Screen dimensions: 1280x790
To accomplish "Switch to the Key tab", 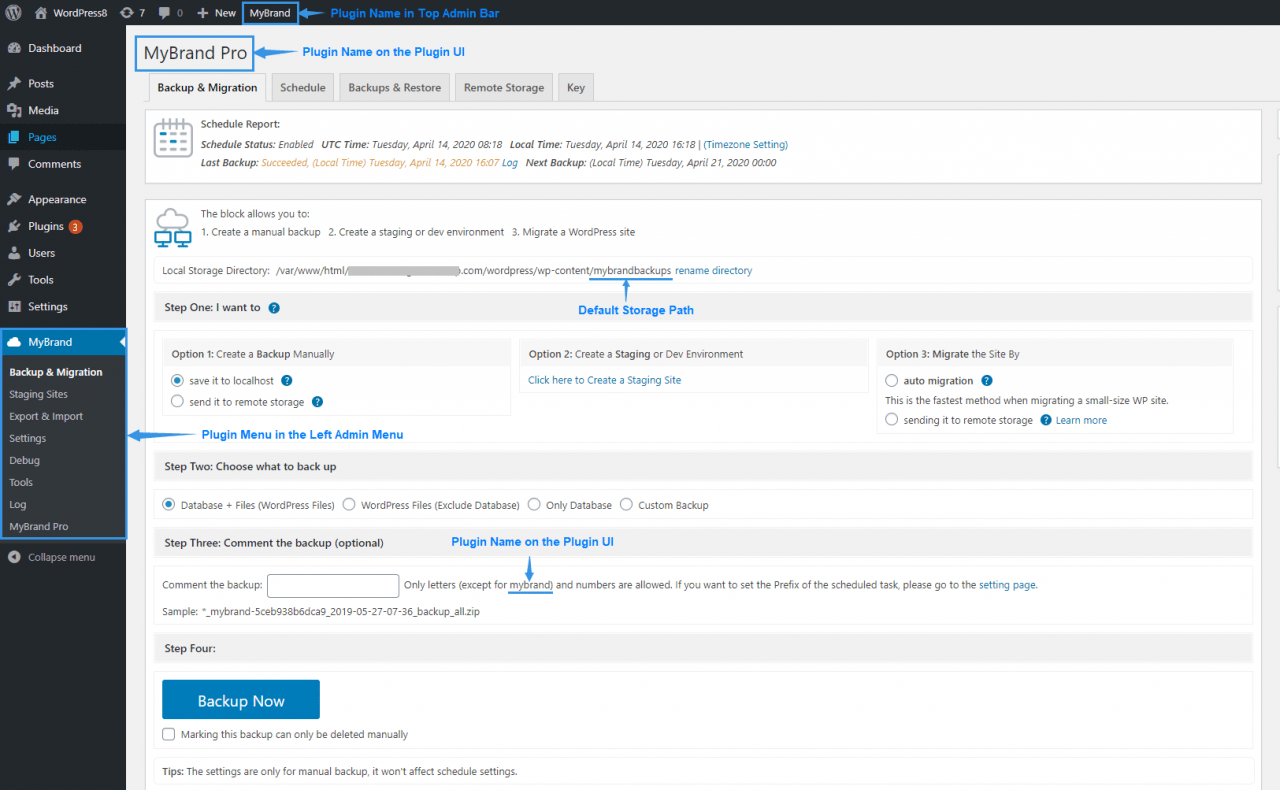I will 576,87.
